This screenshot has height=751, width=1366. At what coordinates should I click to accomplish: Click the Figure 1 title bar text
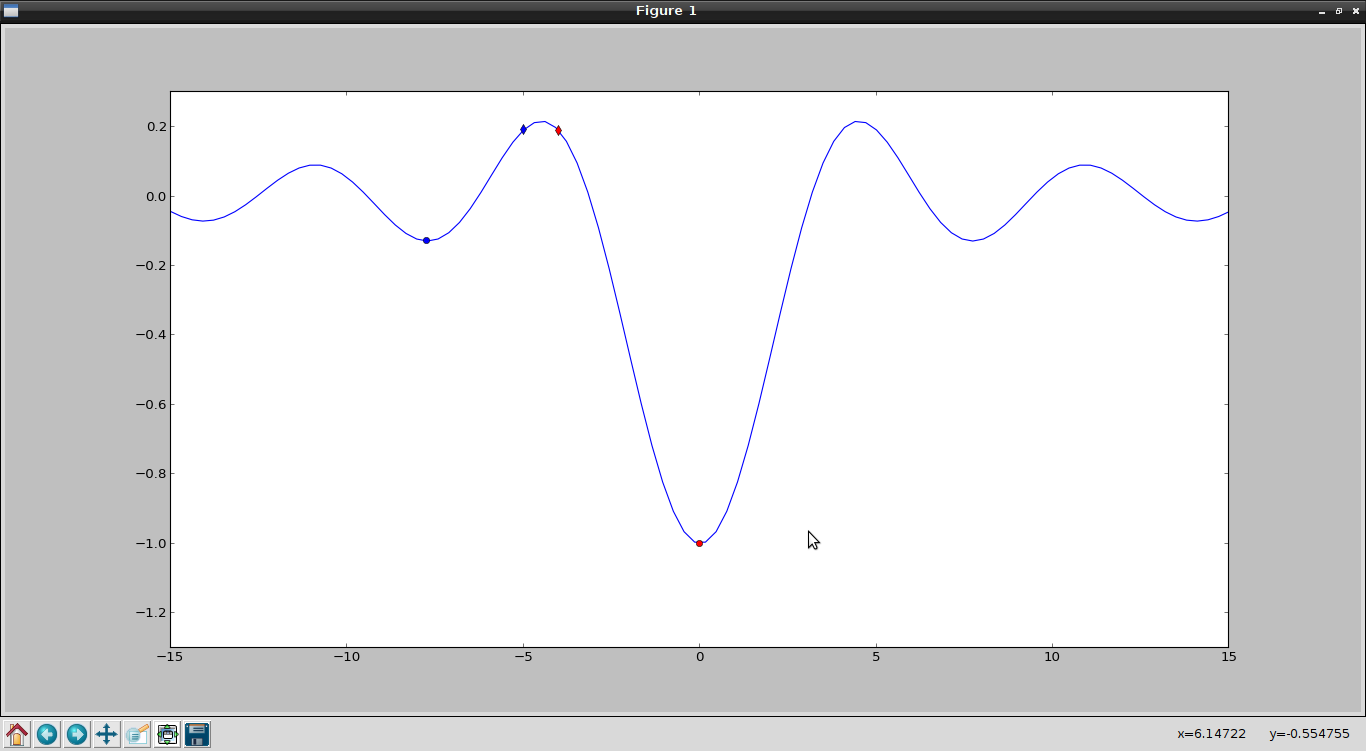tap(666, 11)
